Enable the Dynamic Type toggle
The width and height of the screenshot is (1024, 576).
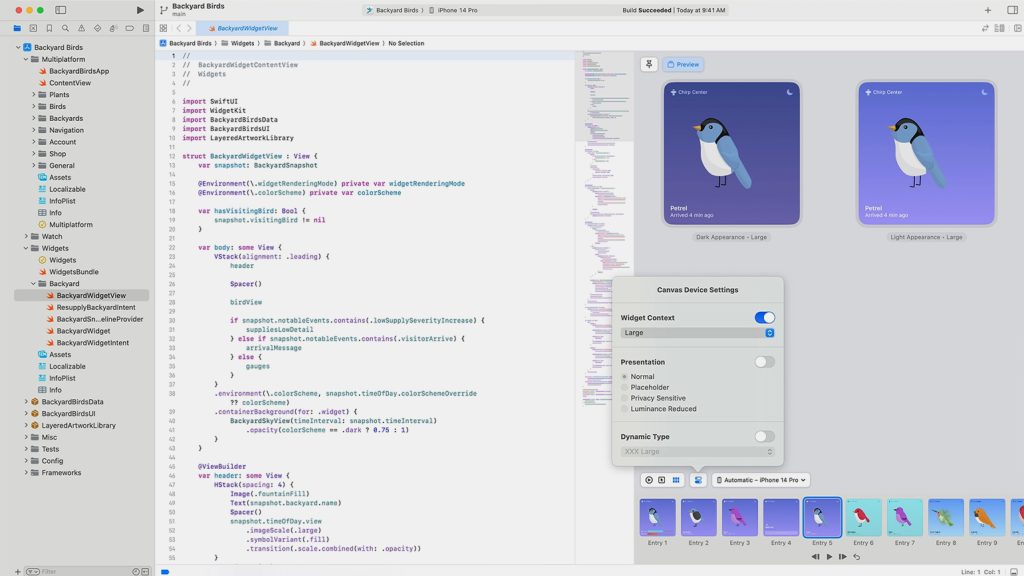pyautogui.click(x=764, y=436)
